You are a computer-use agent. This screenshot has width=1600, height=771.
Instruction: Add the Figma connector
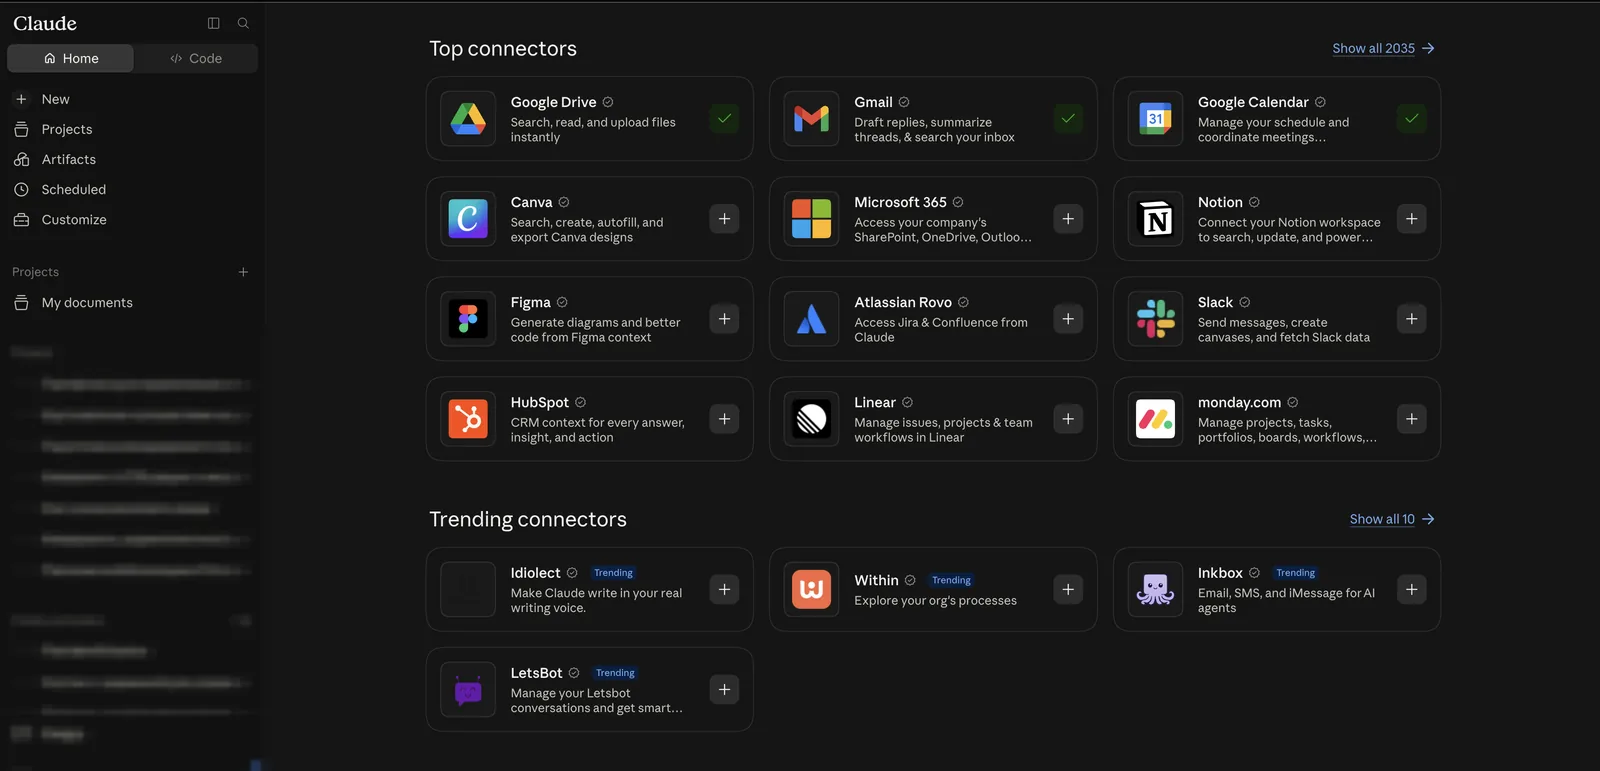724,319
